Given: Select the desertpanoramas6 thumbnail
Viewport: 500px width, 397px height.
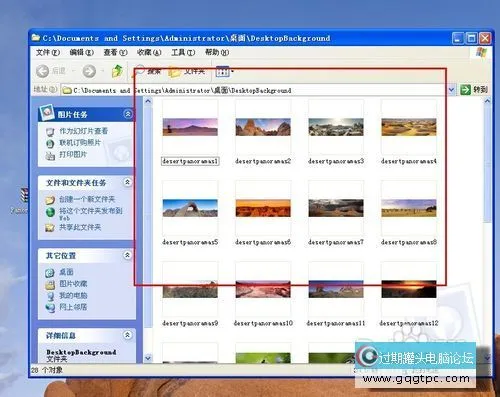Looking at the screenshot, I should tap(263, 208).
